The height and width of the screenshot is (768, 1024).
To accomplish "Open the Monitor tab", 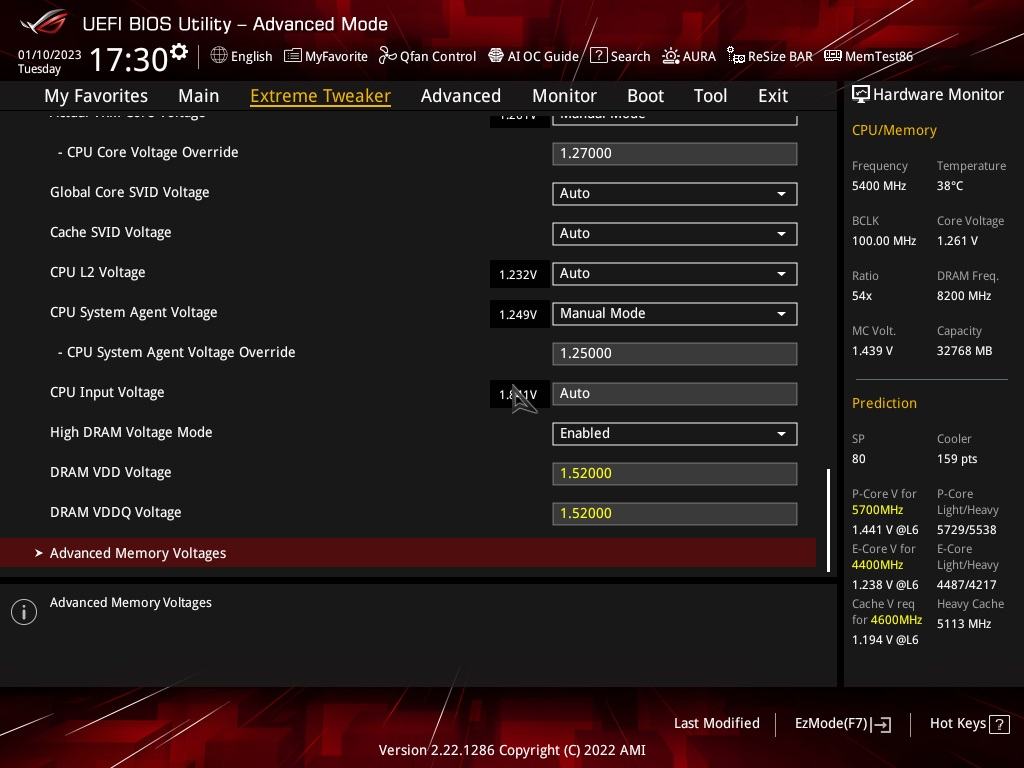I will 564,96.
